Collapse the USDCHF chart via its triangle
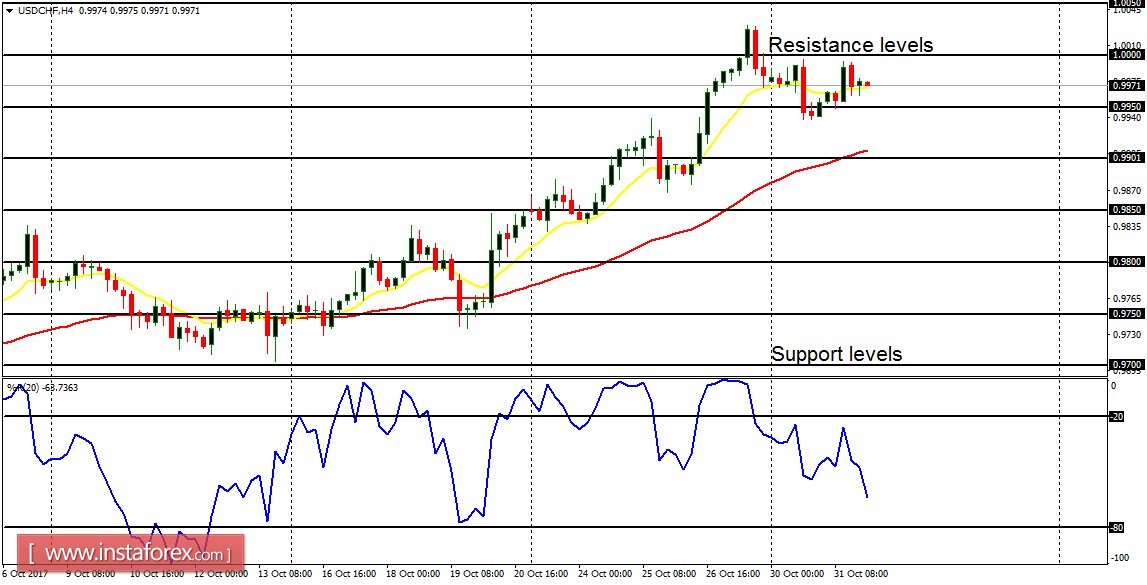Viewport: 1147px width, 585px height. coord(10,11)
